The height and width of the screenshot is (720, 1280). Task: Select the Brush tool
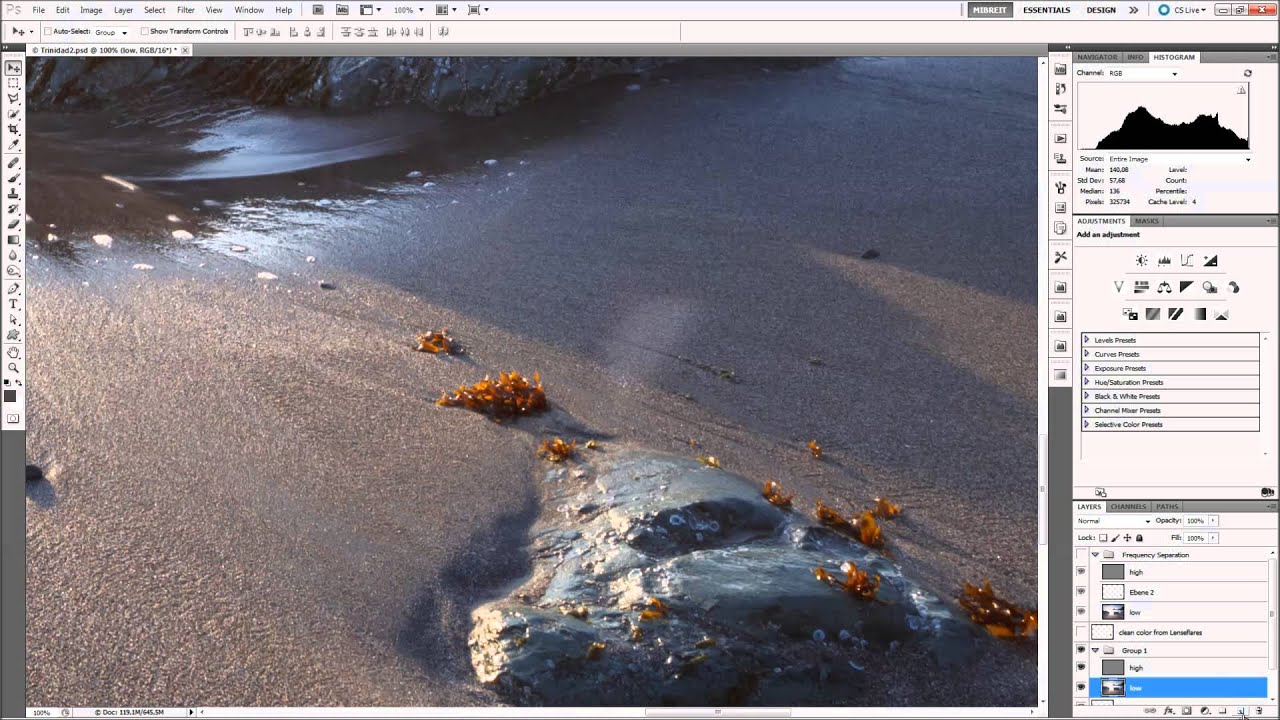pos(14,178)
